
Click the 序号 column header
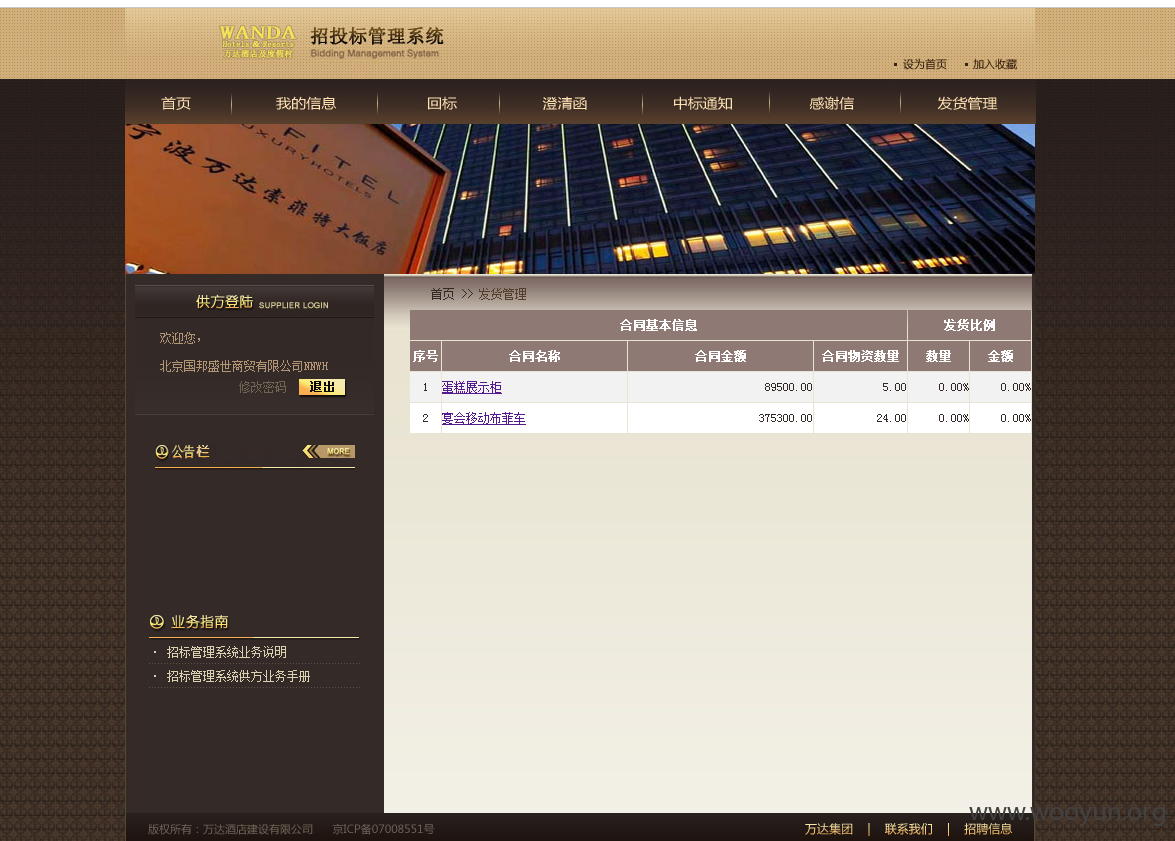tap(426, 356)
